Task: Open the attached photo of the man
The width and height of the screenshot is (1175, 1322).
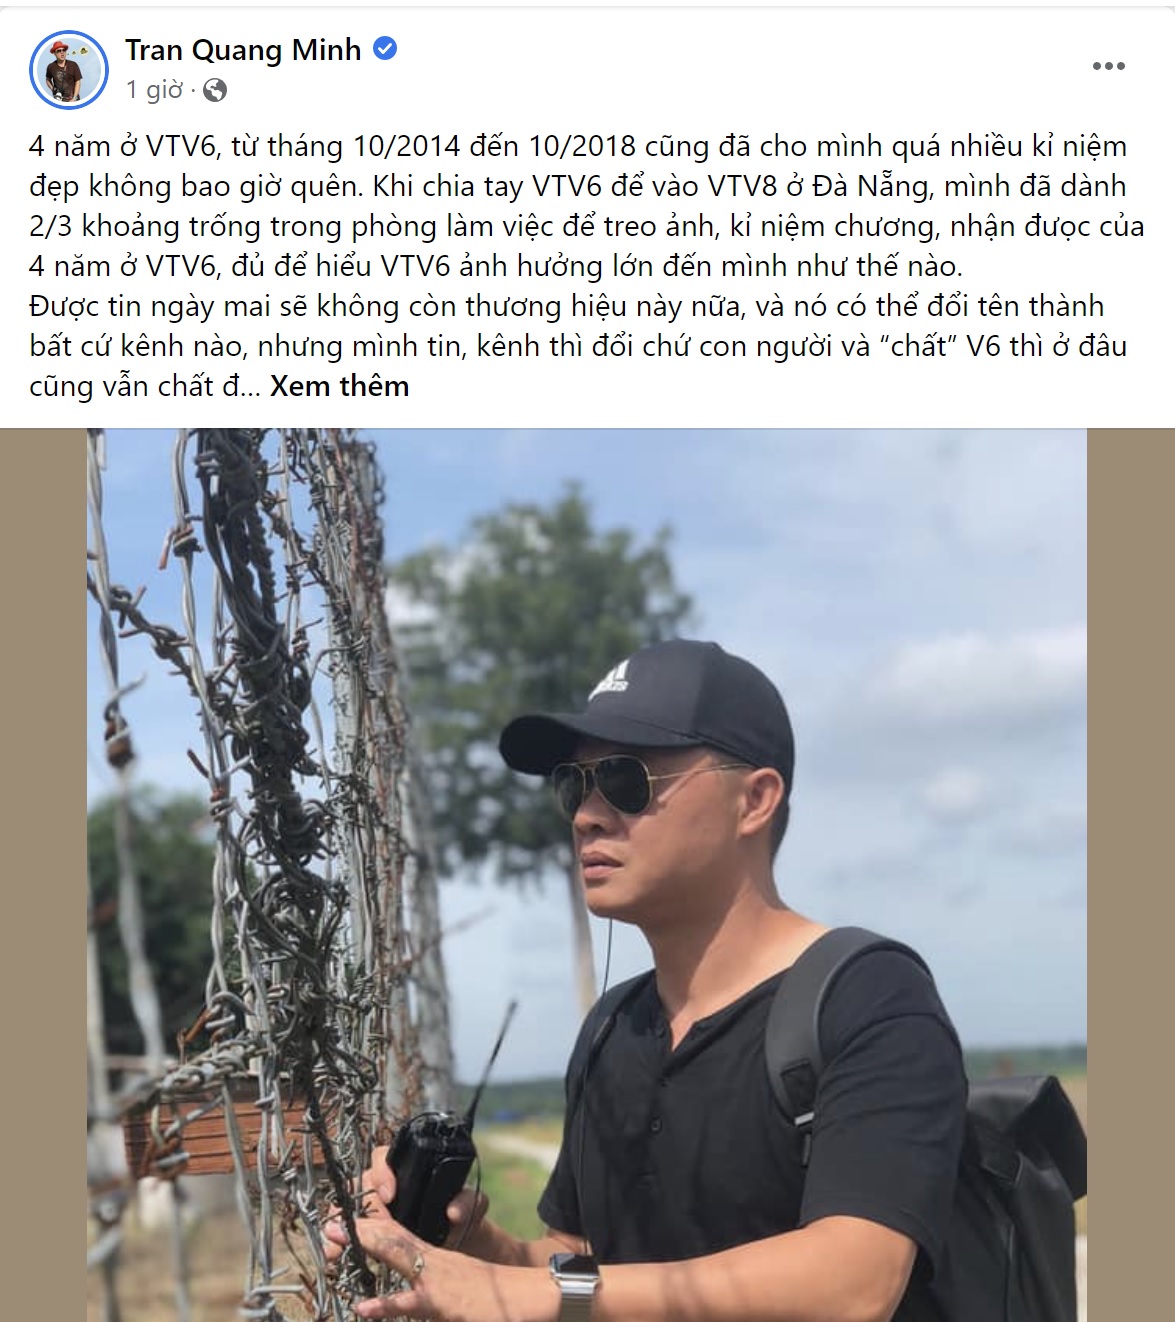Action: (587, 875)
